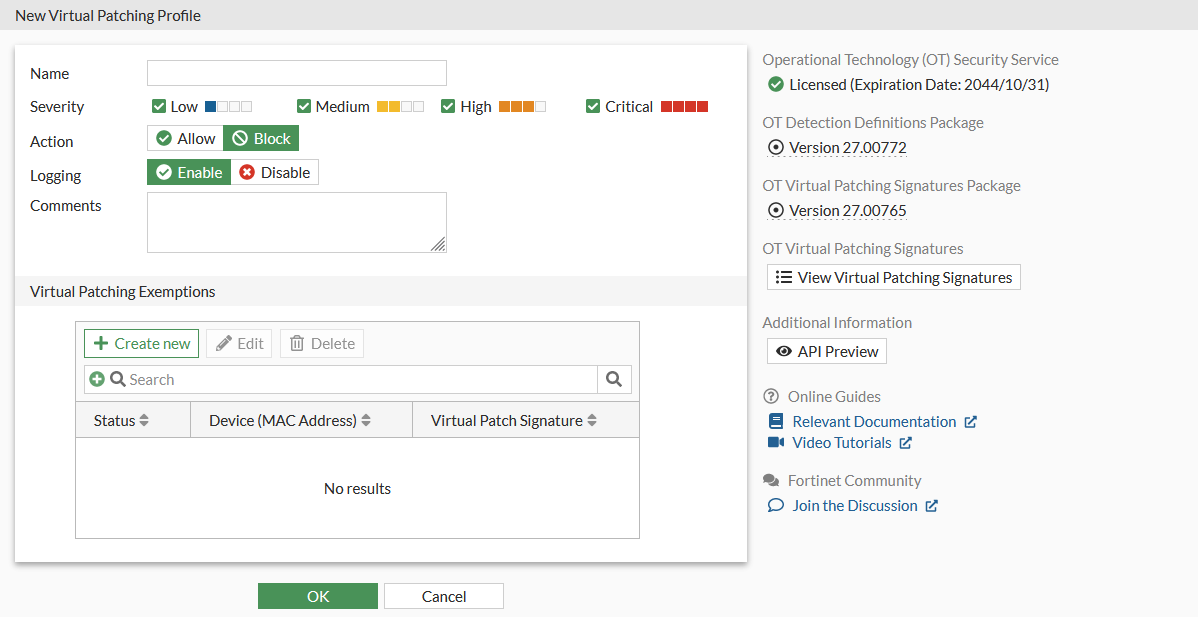Click the green plus filter icon in search bar
The width and height of the screenshot is (1198, 617).
pos(95,379)
